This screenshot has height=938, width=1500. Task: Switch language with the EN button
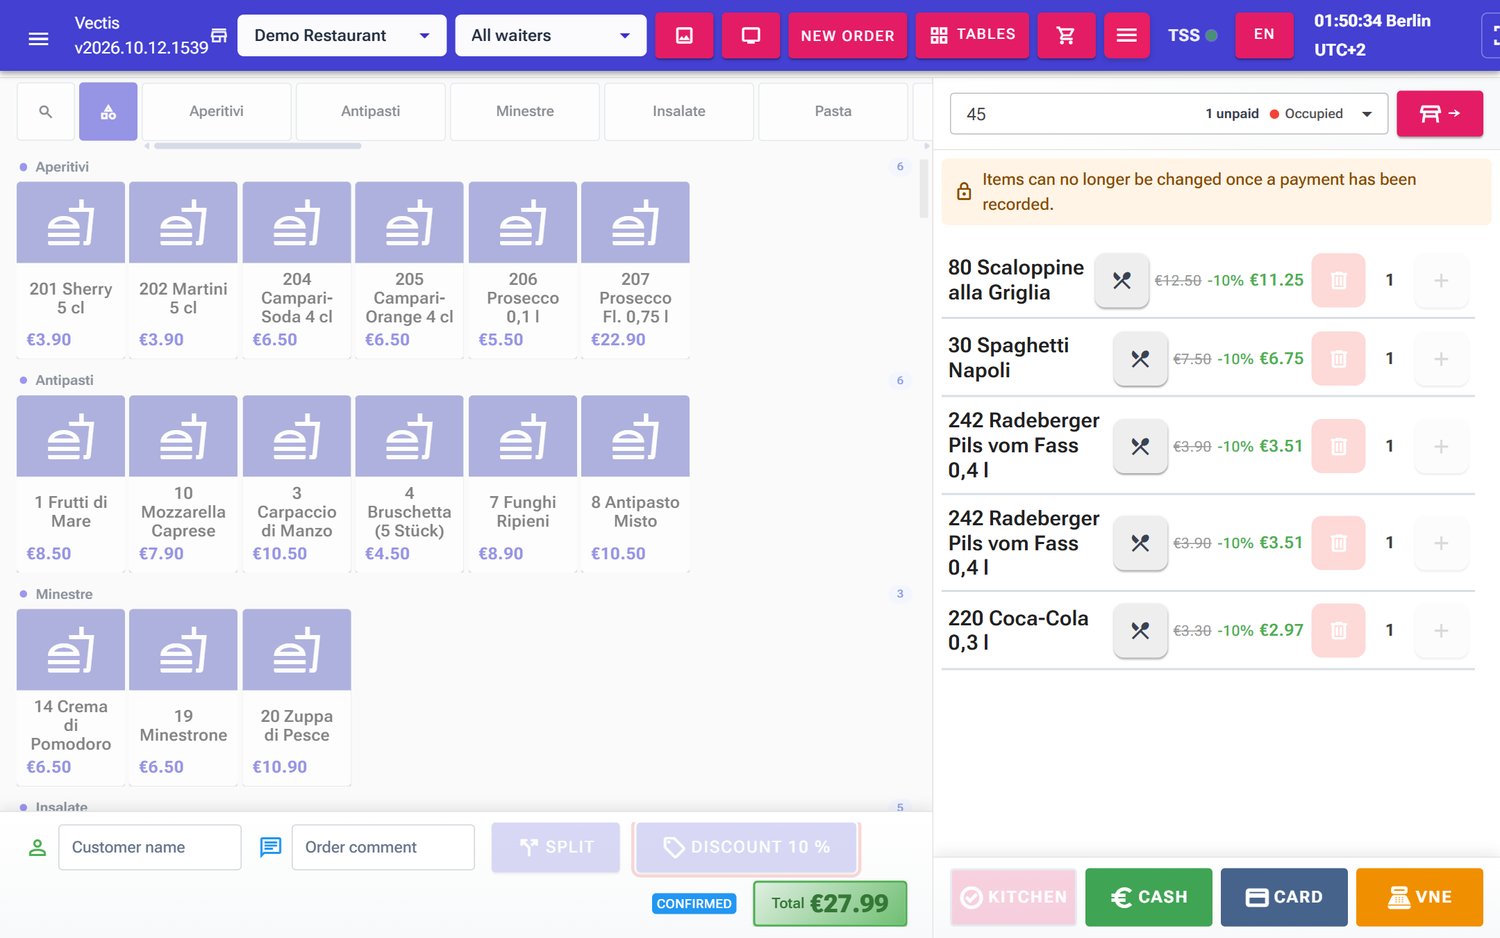pos(1264,36)
